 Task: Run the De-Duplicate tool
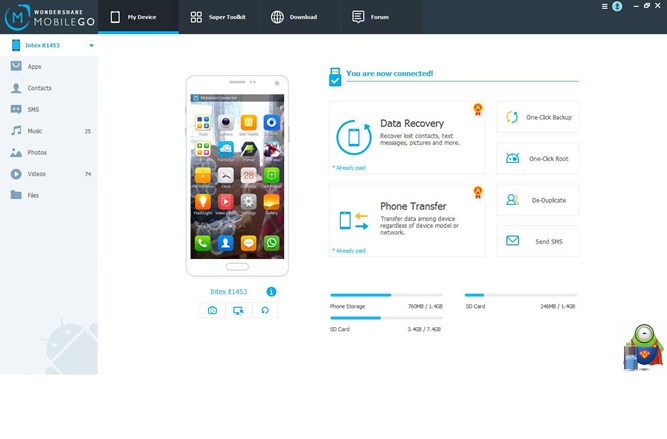click(538, 200)
